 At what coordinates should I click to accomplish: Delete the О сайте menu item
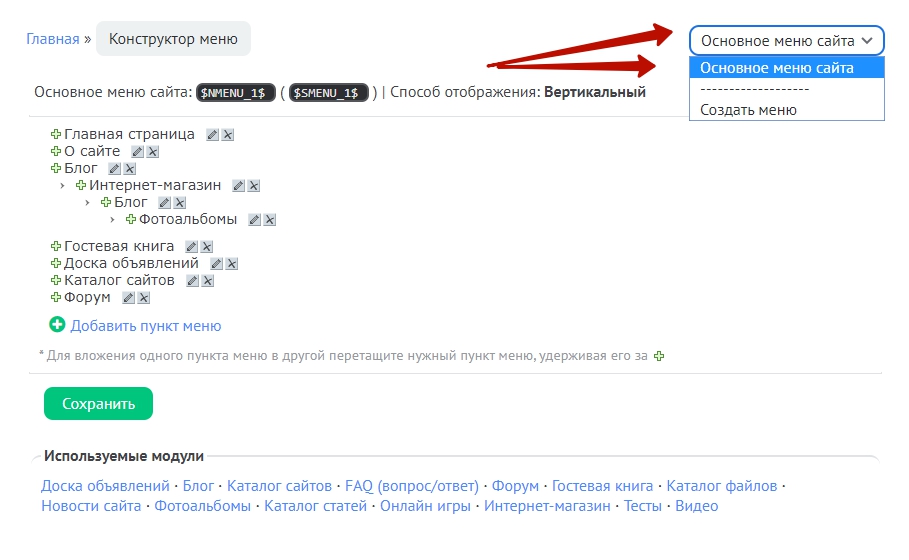(x=153, y=152)
